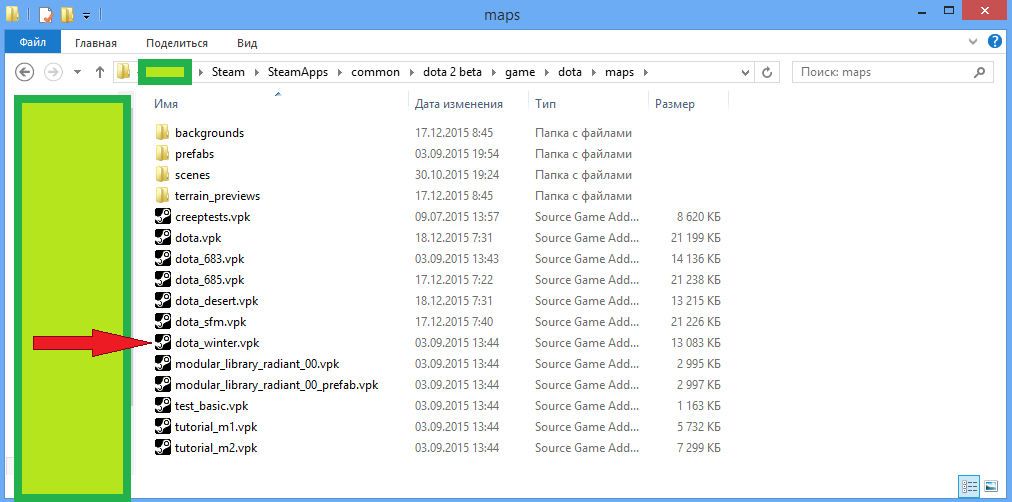Go up one folder level

click(99, 72)
